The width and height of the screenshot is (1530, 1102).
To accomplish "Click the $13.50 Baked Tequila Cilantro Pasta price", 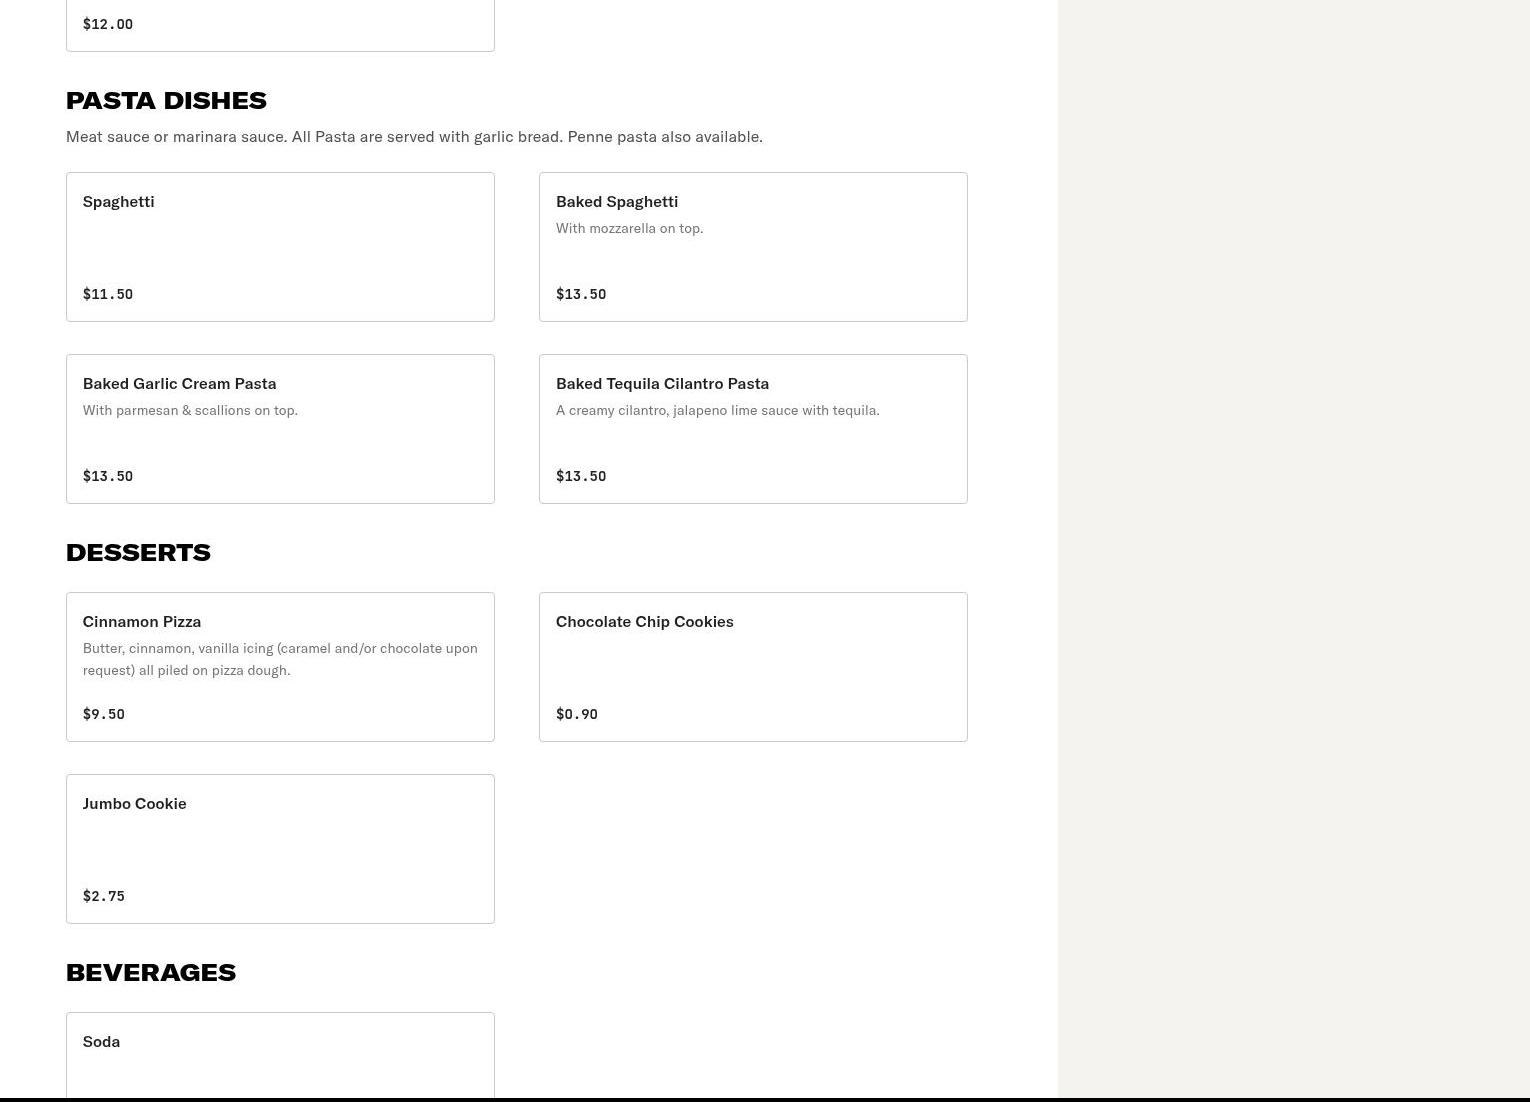I will click(581, 476).
